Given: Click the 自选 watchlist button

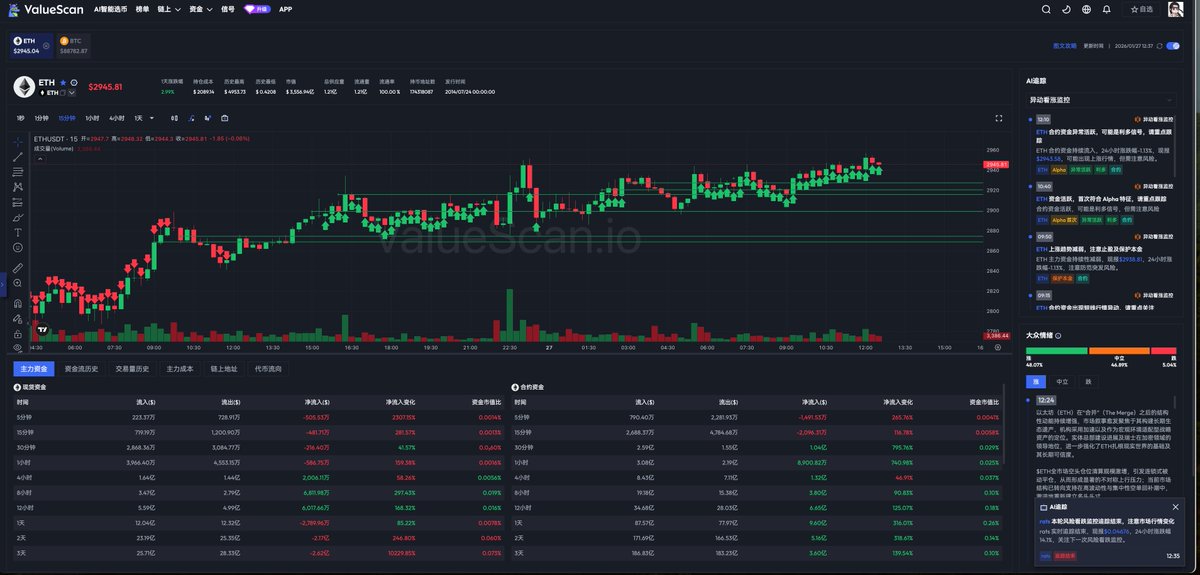Looking at the screenshot, I should (1139, 9).
